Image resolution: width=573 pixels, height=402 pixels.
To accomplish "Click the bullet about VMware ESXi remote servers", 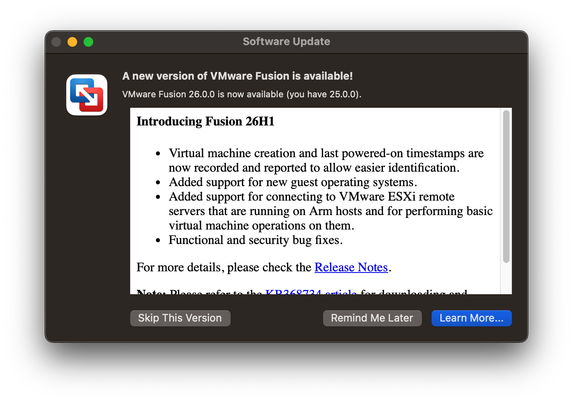I will [330, 211].
